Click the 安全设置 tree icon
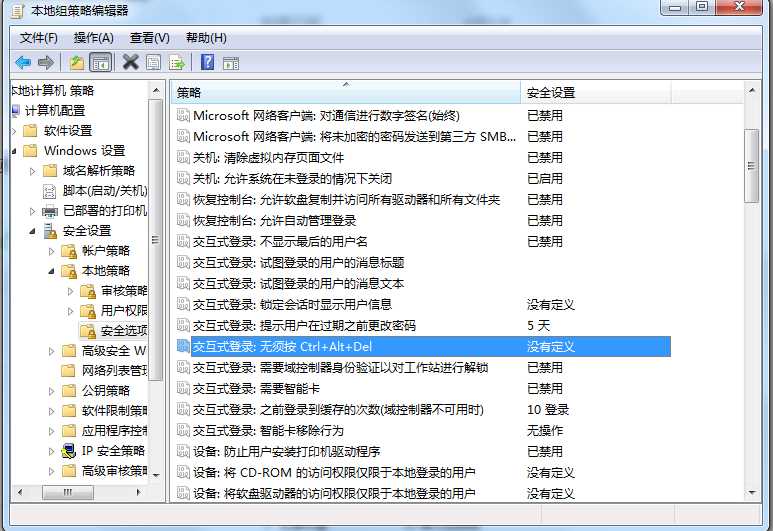This screenshot has width=773, height=531. [x=50, y=231]
